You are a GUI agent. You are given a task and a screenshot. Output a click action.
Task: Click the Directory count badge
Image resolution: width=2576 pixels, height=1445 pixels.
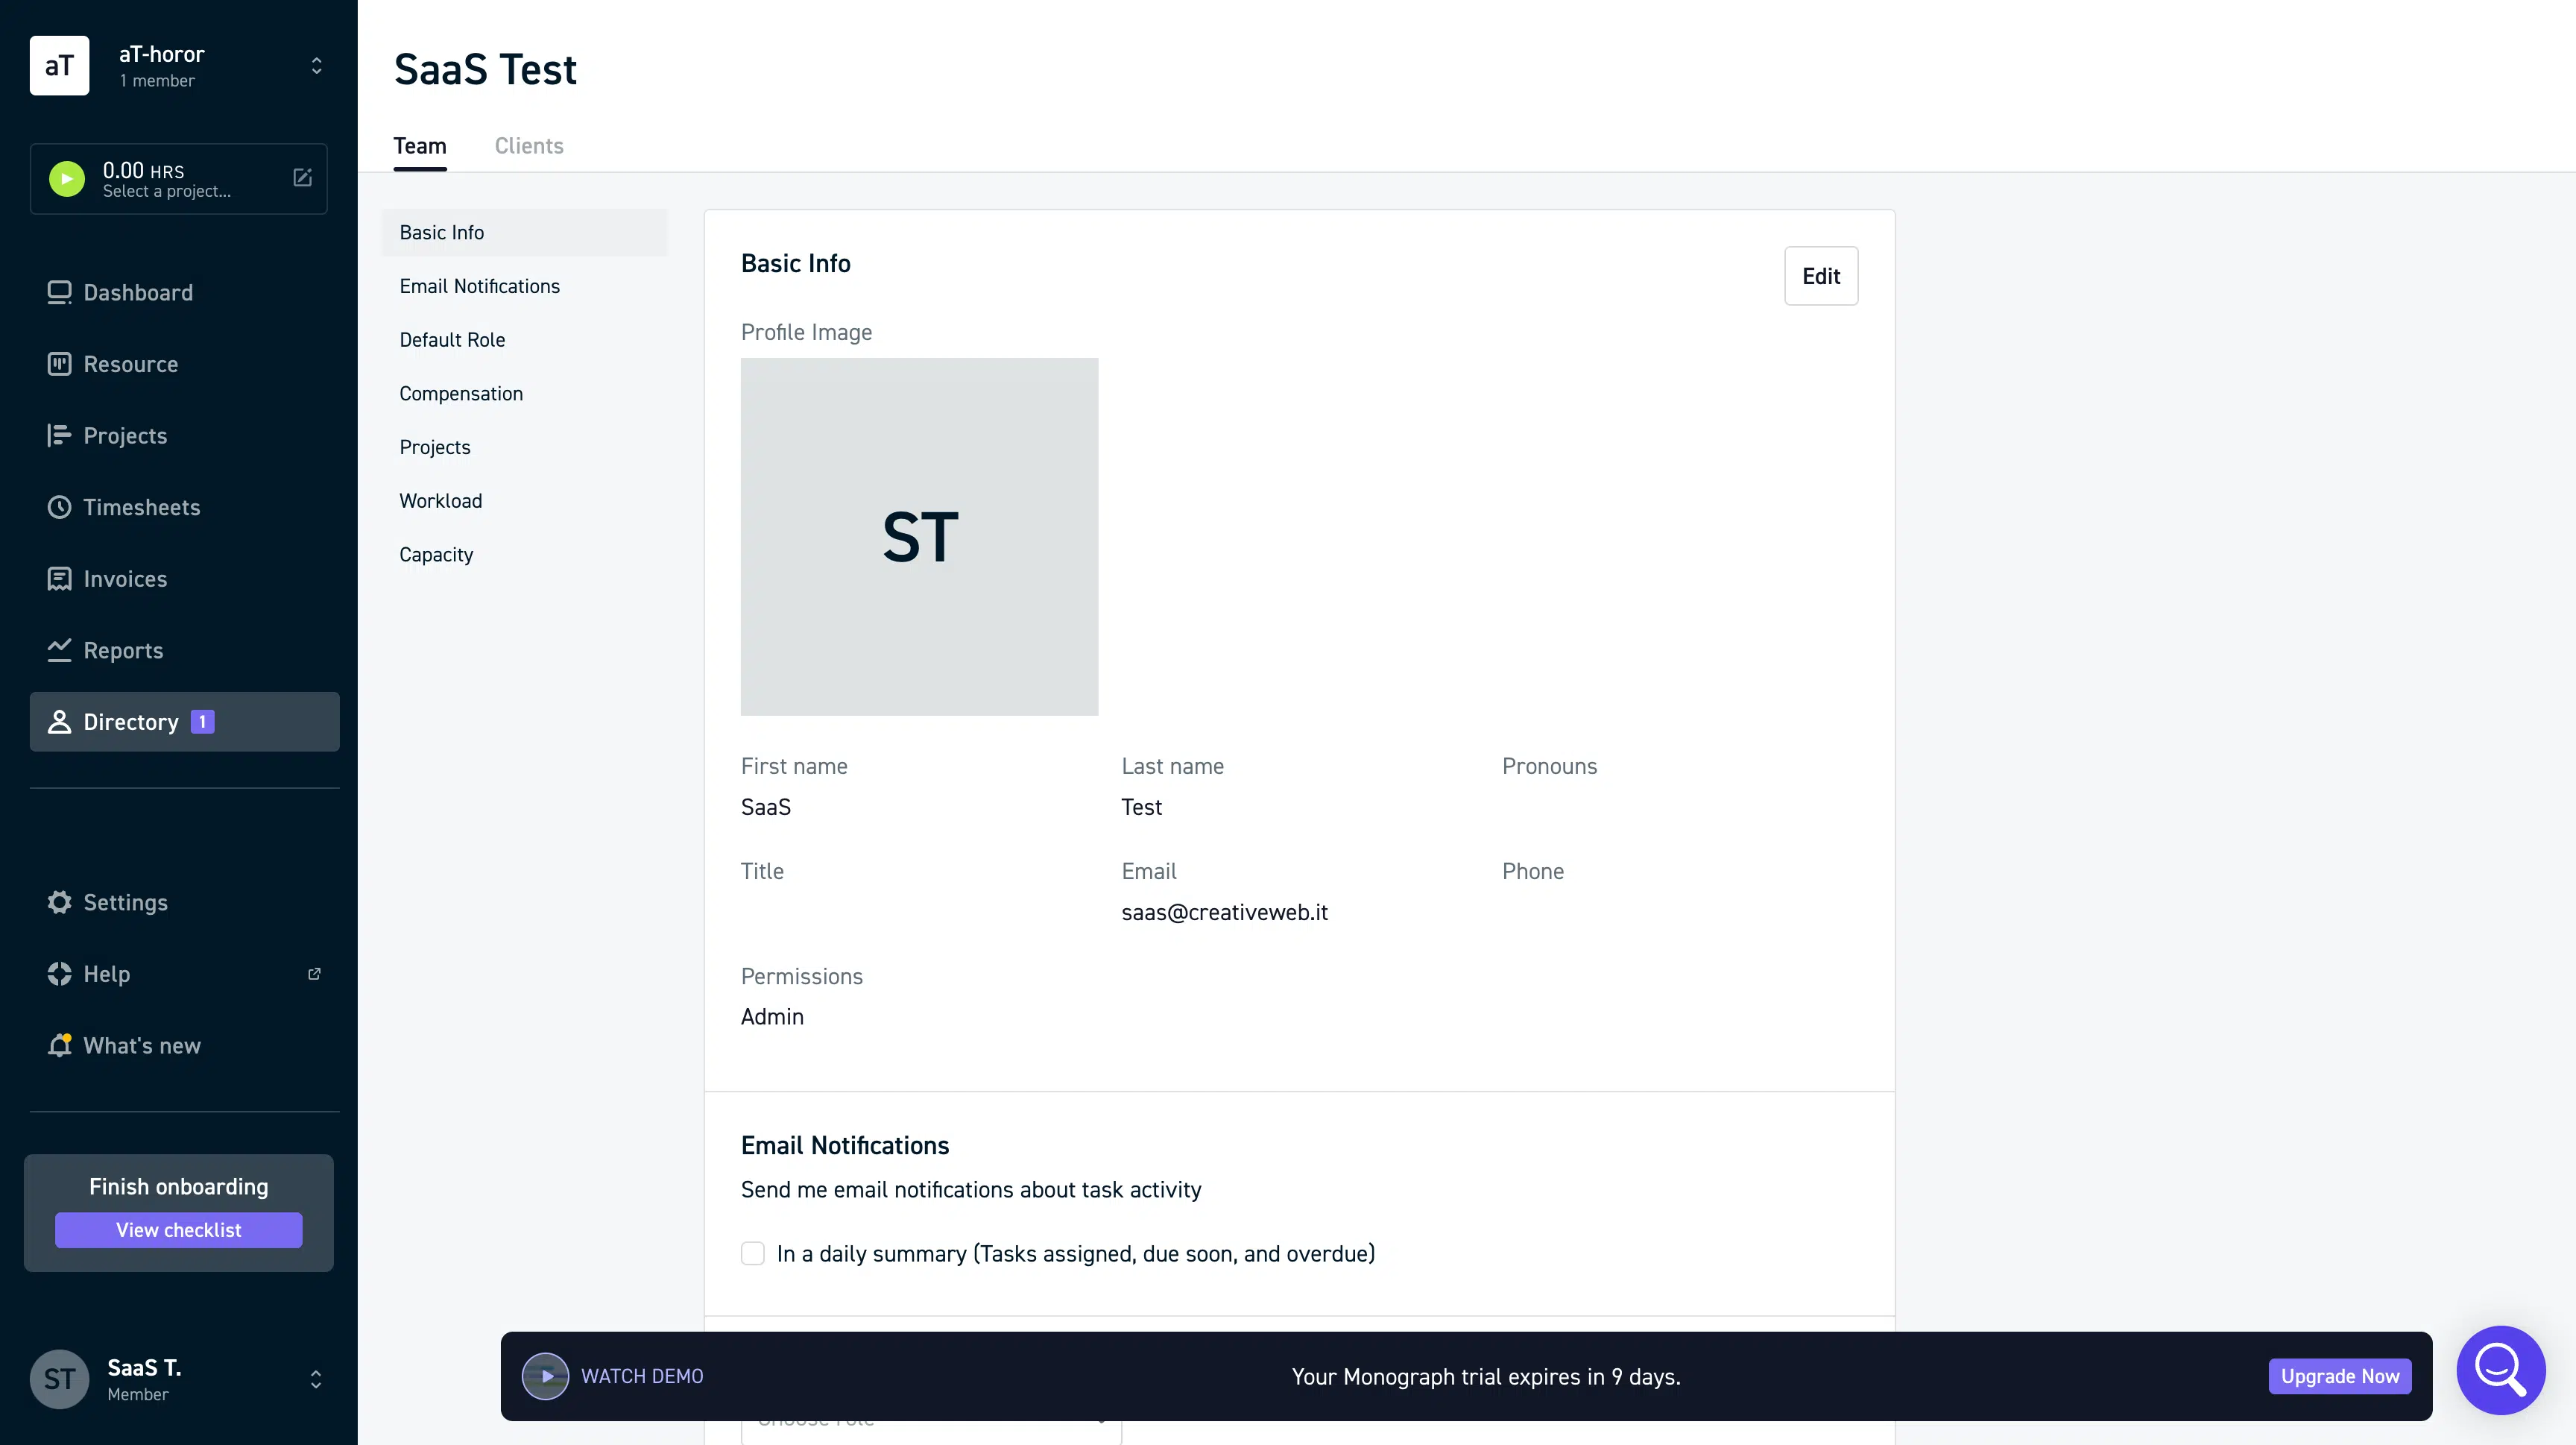(202, 722)
